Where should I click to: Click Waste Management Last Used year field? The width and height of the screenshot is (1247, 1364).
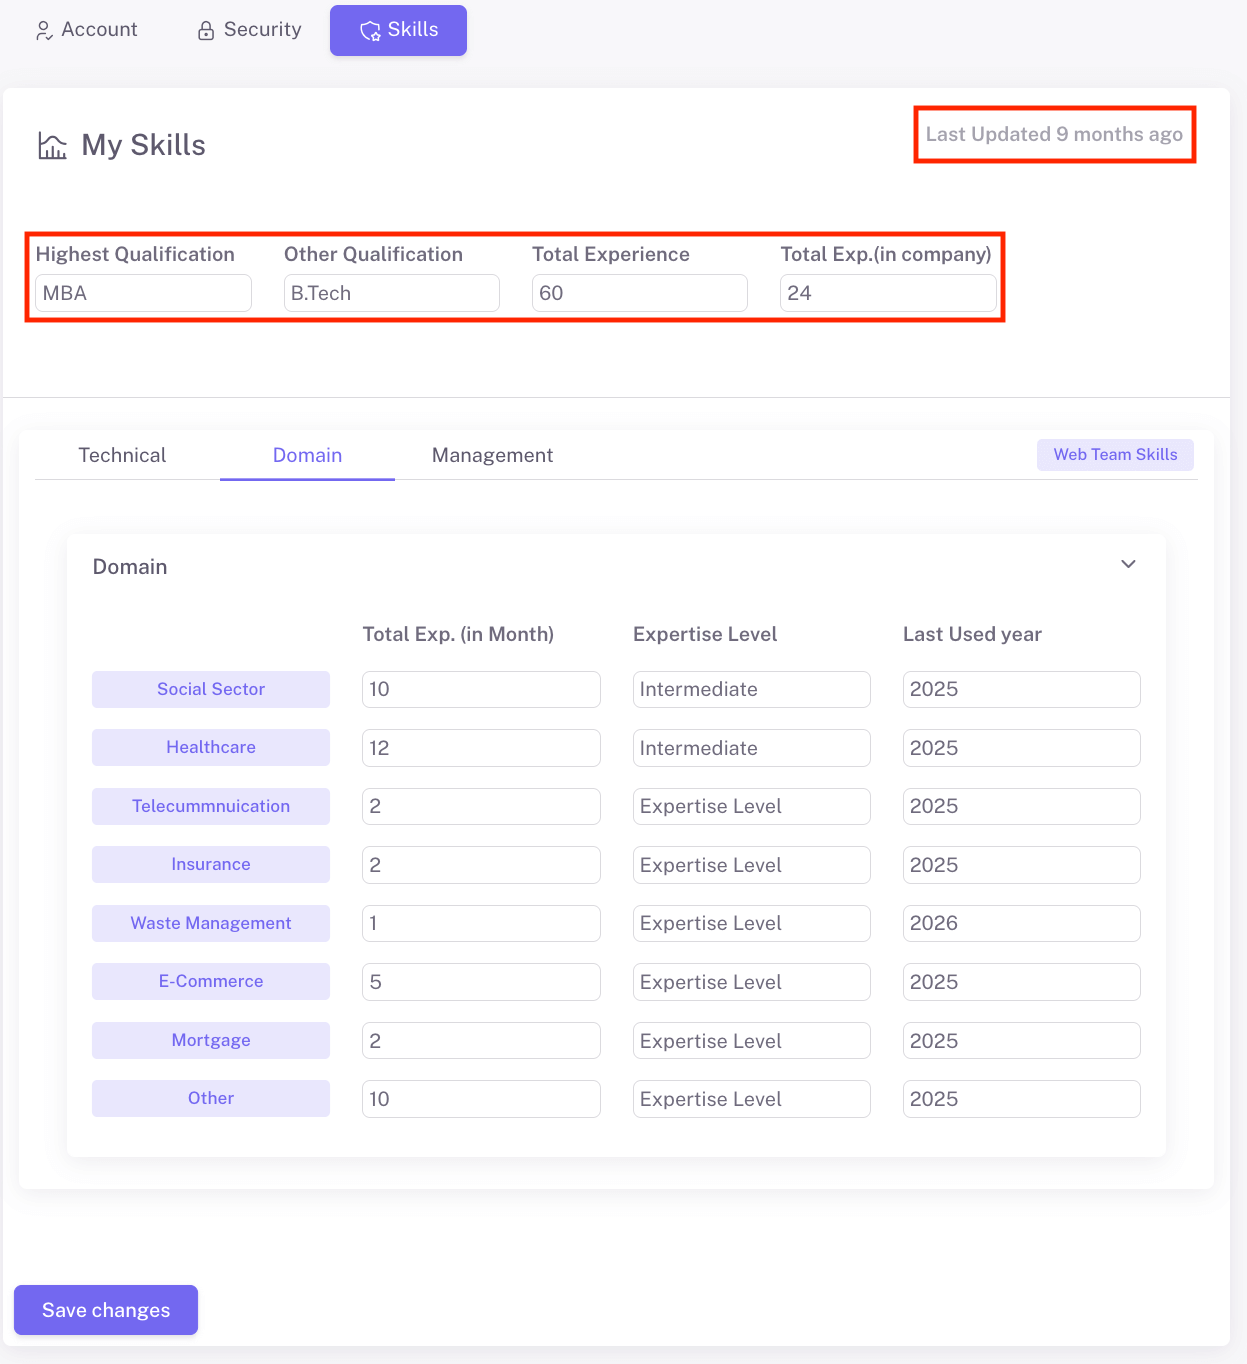[x=1021, y=924]
